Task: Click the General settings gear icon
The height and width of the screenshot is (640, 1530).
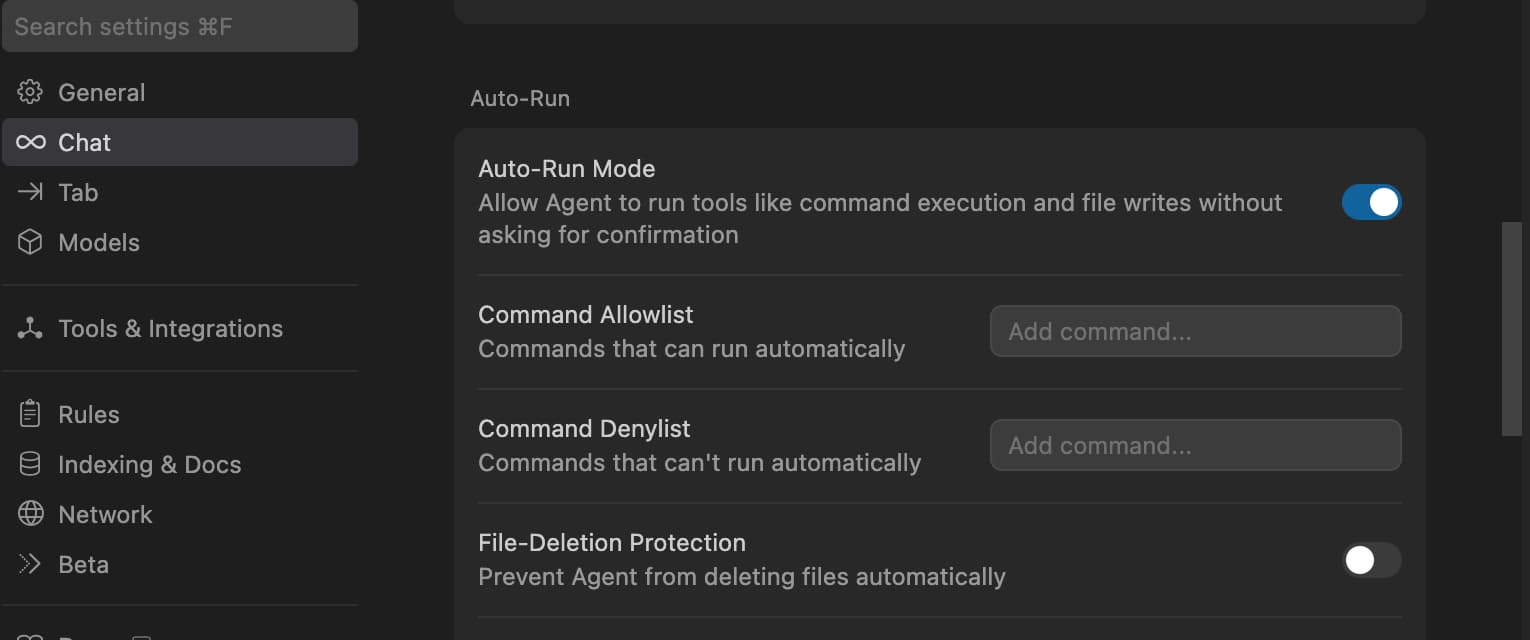Action: click(30, 92)
